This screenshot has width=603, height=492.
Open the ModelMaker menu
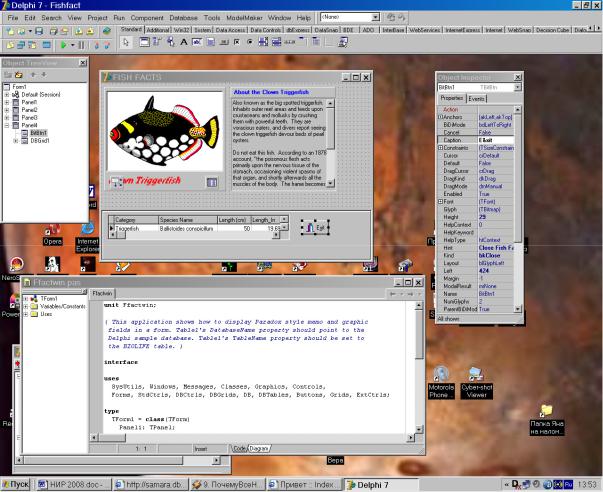click(x=244, y=18)
